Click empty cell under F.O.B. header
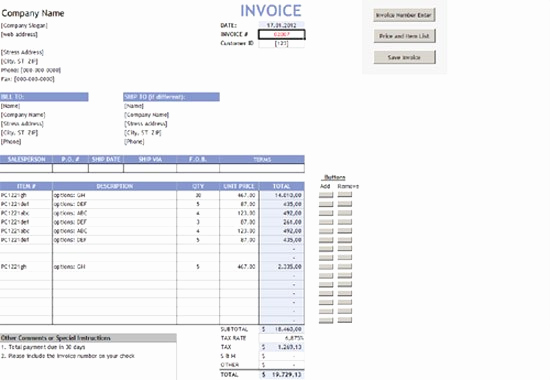Image resolution: width=550 pixels, height=380 pixels. (x=198, y=168)
